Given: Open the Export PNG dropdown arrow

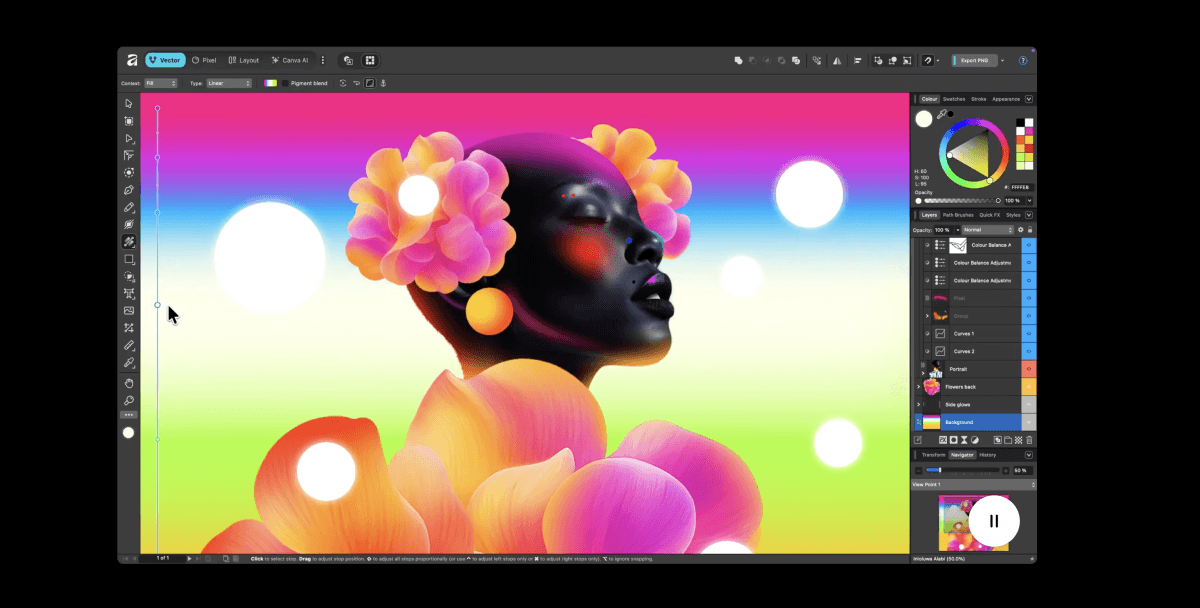Looking at the screenshot, I should click(x=1003, y=60).
